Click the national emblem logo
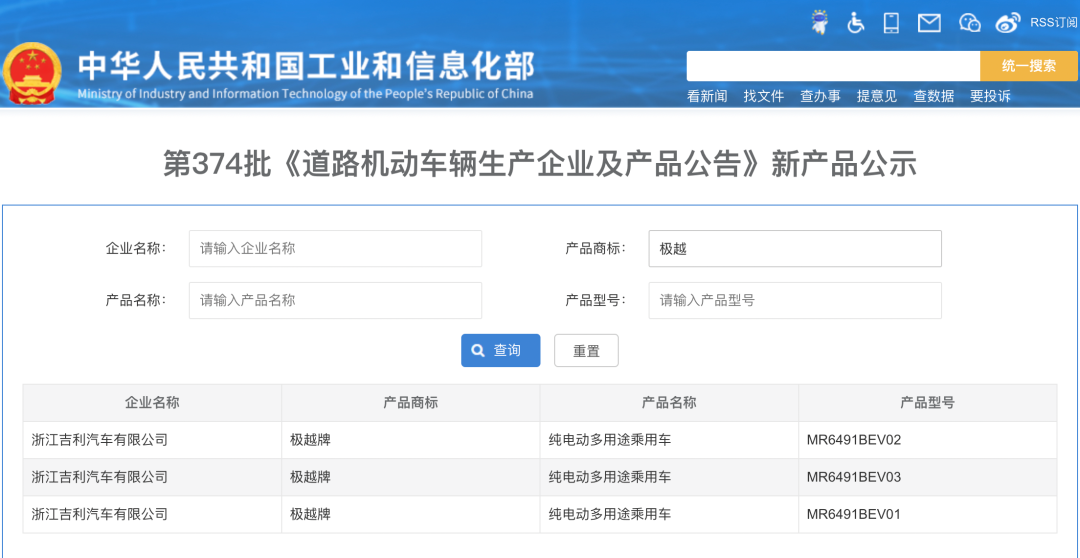The height and width of the screenshot is (558, 1080). coord(32,73)
